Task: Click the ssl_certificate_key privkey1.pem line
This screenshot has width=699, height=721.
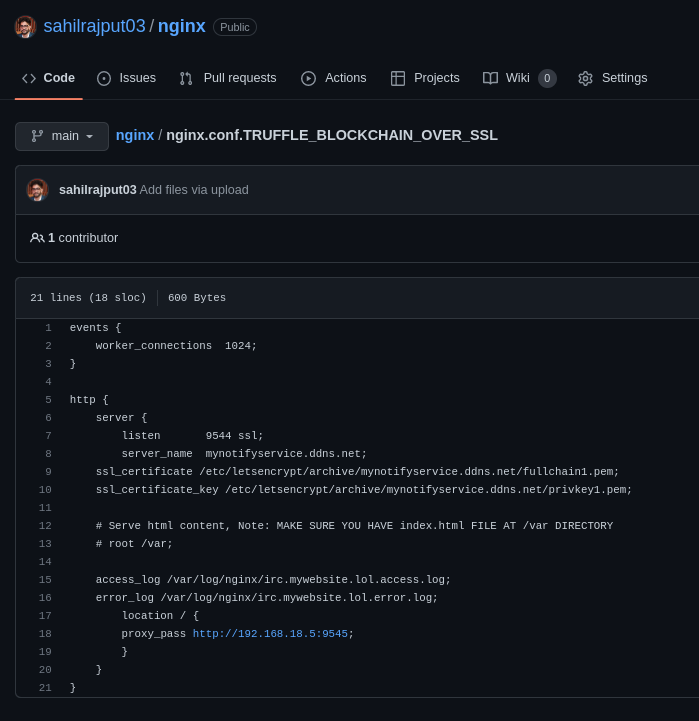Action: 364,490
